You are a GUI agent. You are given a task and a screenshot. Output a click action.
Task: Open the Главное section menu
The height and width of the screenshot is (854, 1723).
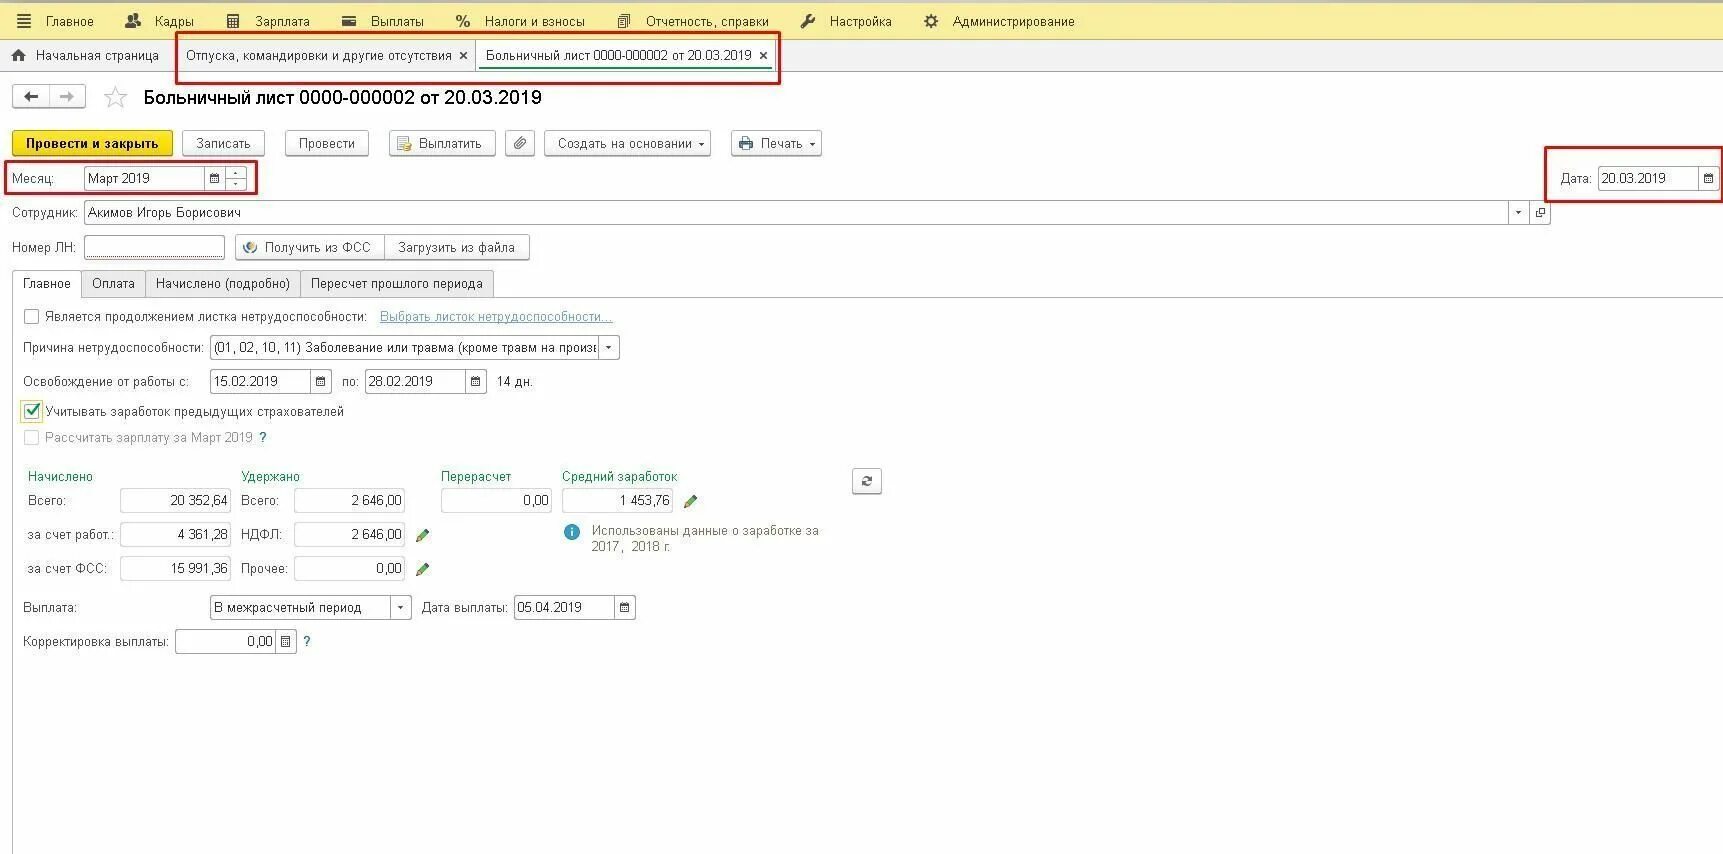tap(69, 21)
